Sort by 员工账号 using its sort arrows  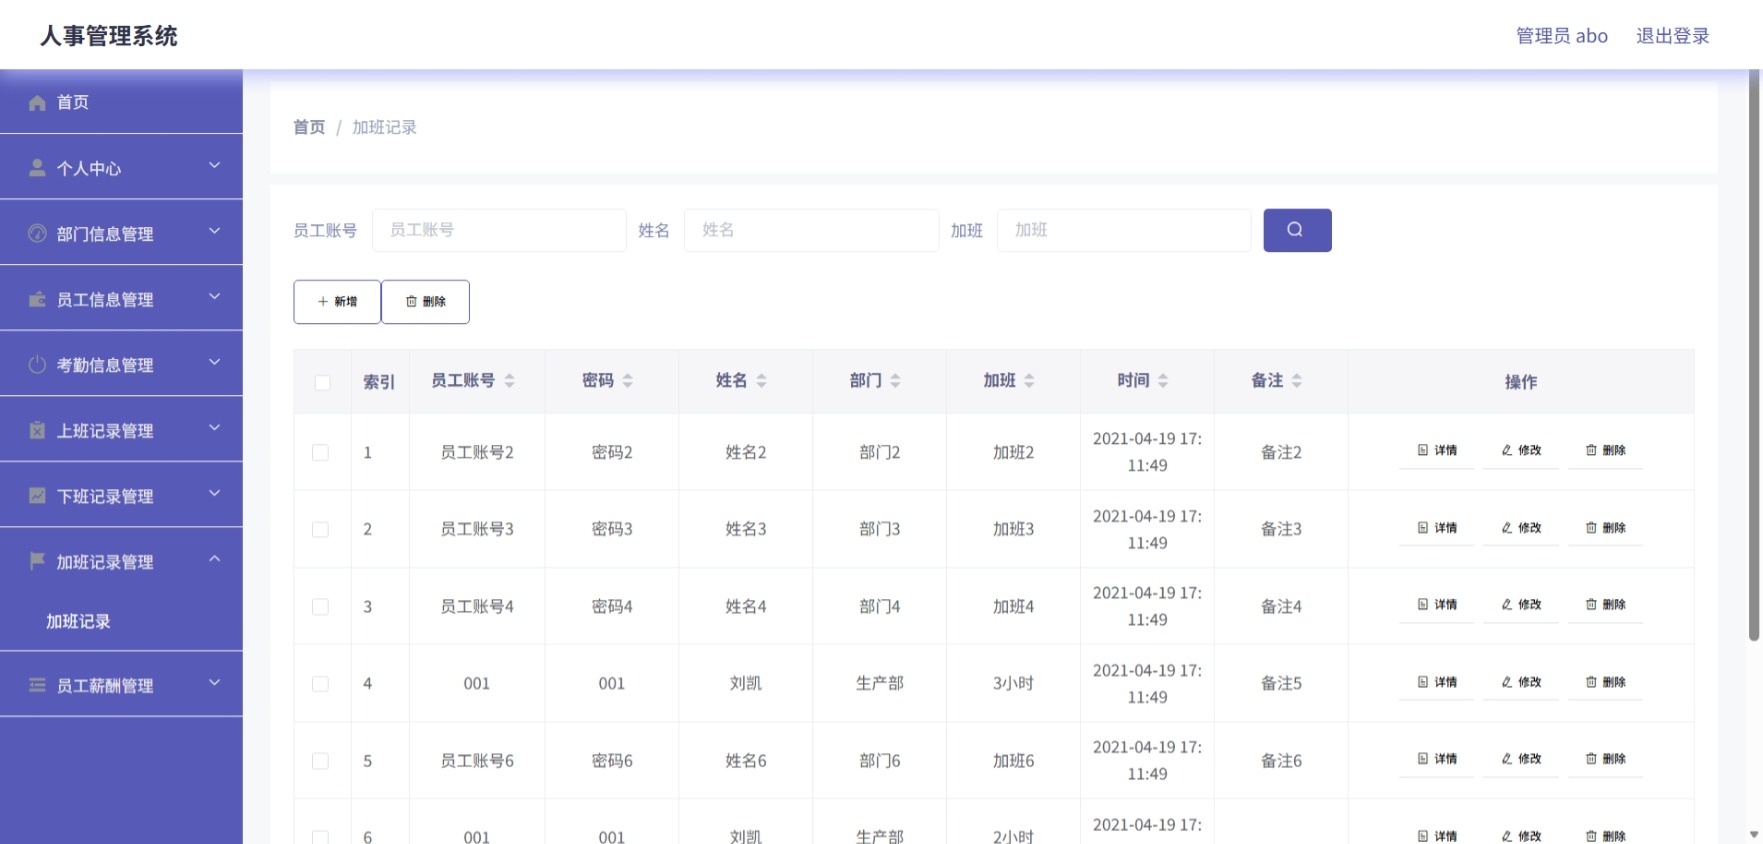pyautogui.click(x=509, y=380)
